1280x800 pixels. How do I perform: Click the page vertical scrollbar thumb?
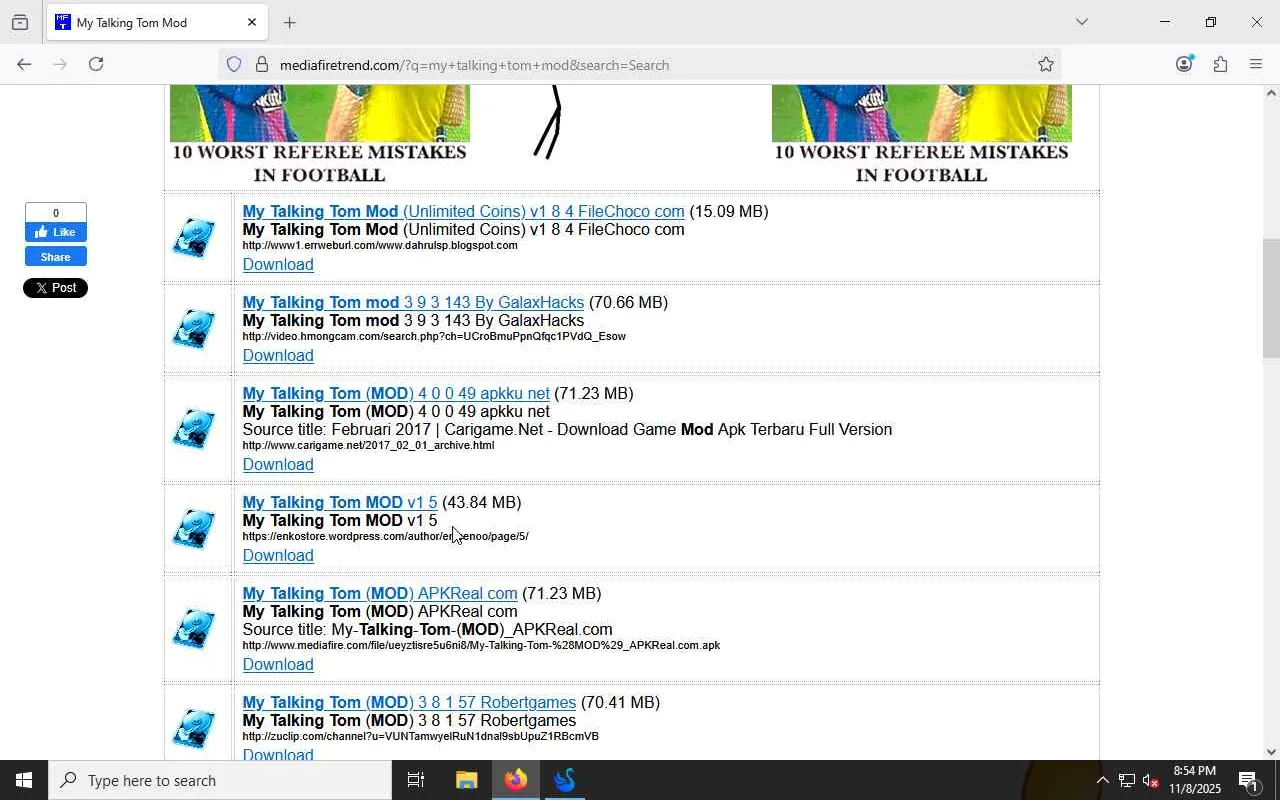[1271, 298]
